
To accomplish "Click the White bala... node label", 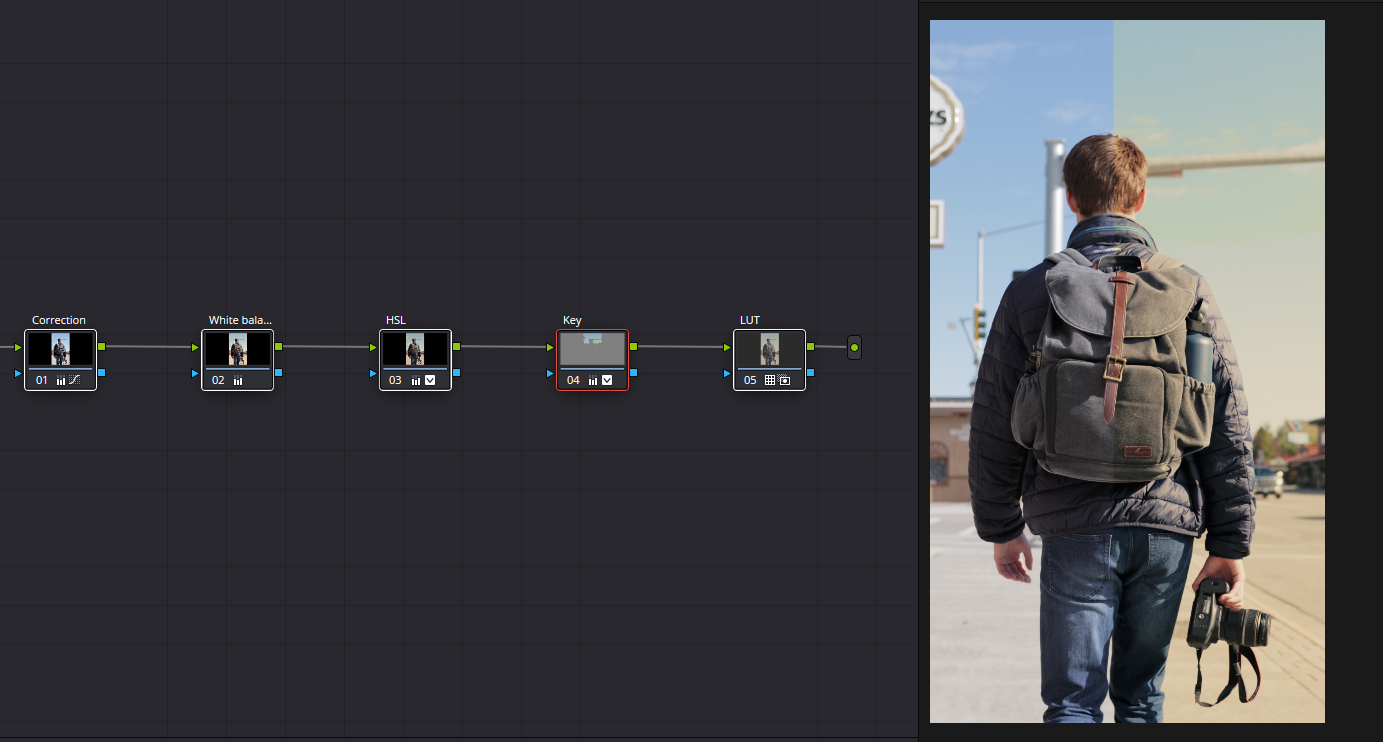I will [x=240, y=320].
